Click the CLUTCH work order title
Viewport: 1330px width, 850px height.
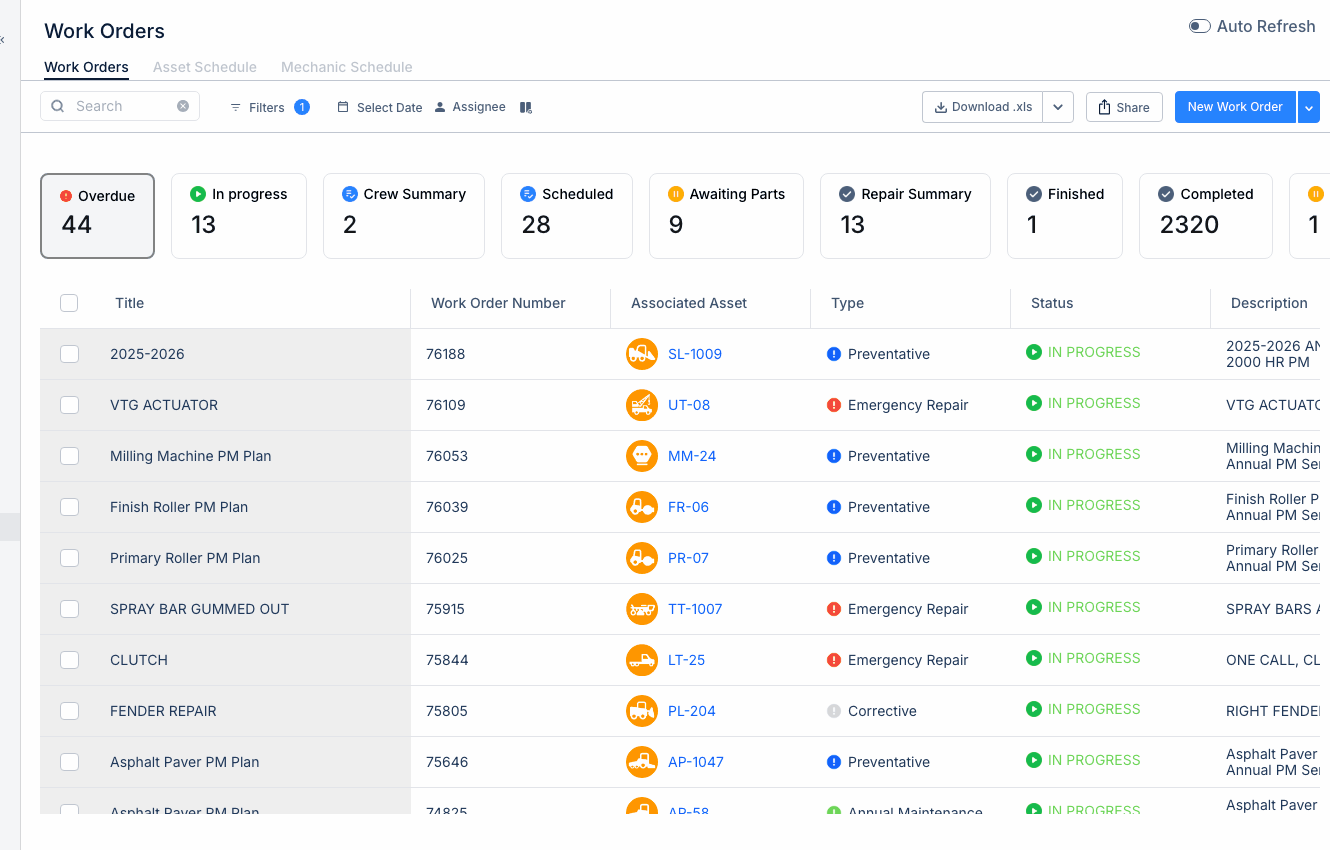139,660
